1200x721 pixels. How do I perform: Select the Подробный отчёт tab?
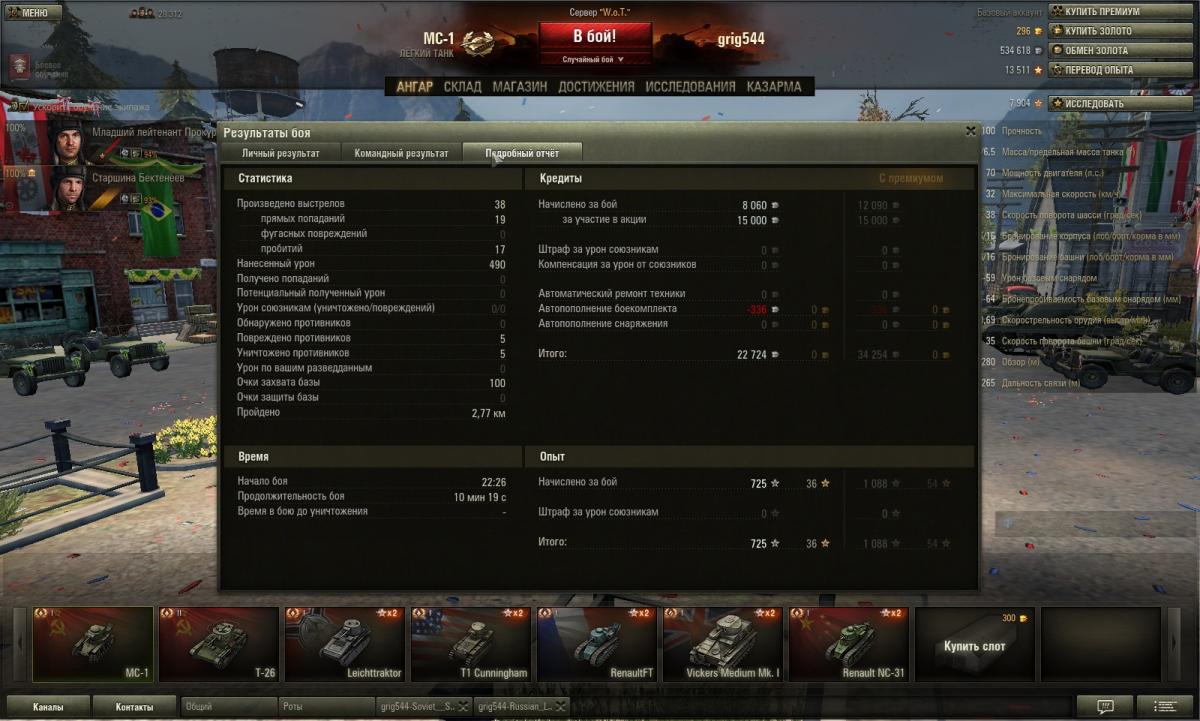tap(522, 153)
